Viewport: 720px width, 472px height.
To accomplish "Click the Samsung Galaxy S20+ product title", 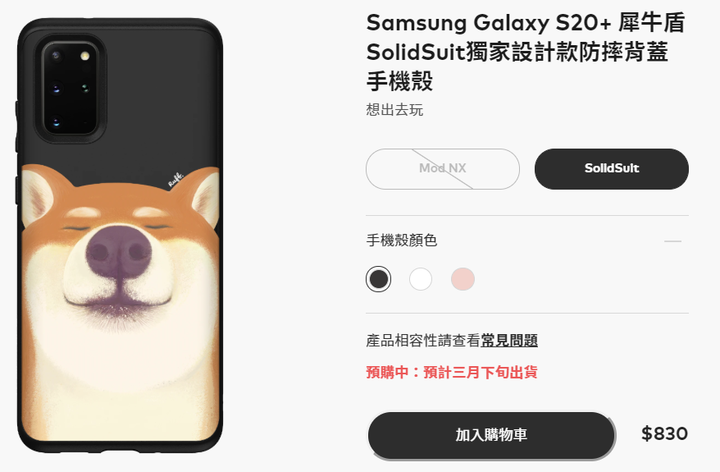I will [526, 51].
